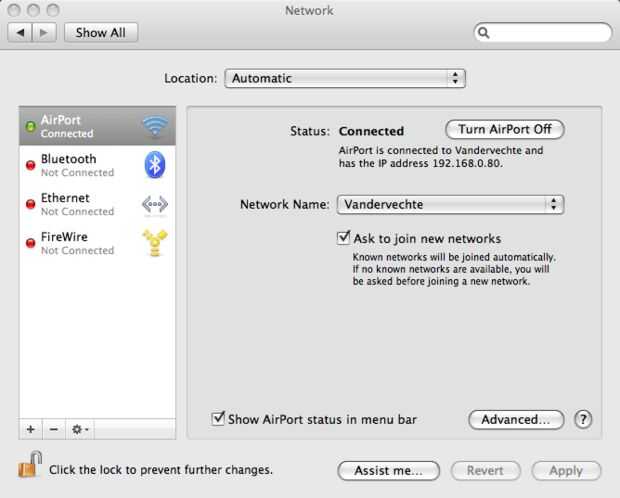Click Show All button
620x498 pixels.
[x=101, y=32]
